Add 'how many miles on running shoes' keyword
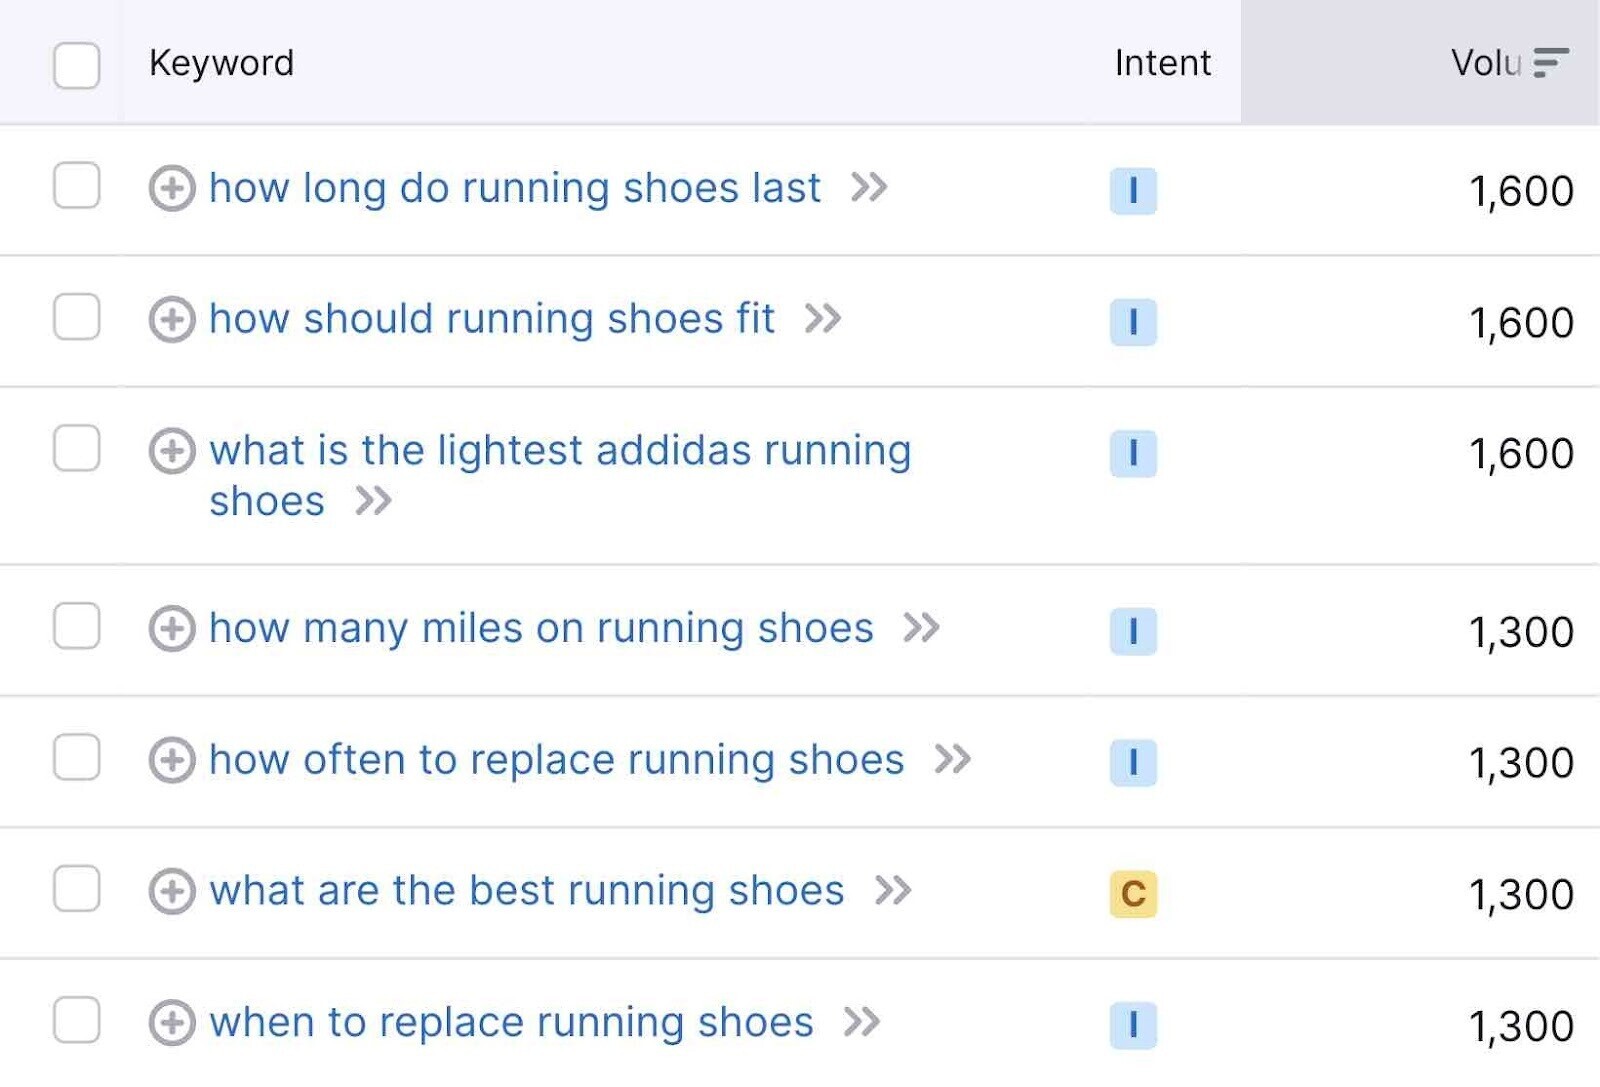The image size is (1600, 1087). (x=171, y=629)
